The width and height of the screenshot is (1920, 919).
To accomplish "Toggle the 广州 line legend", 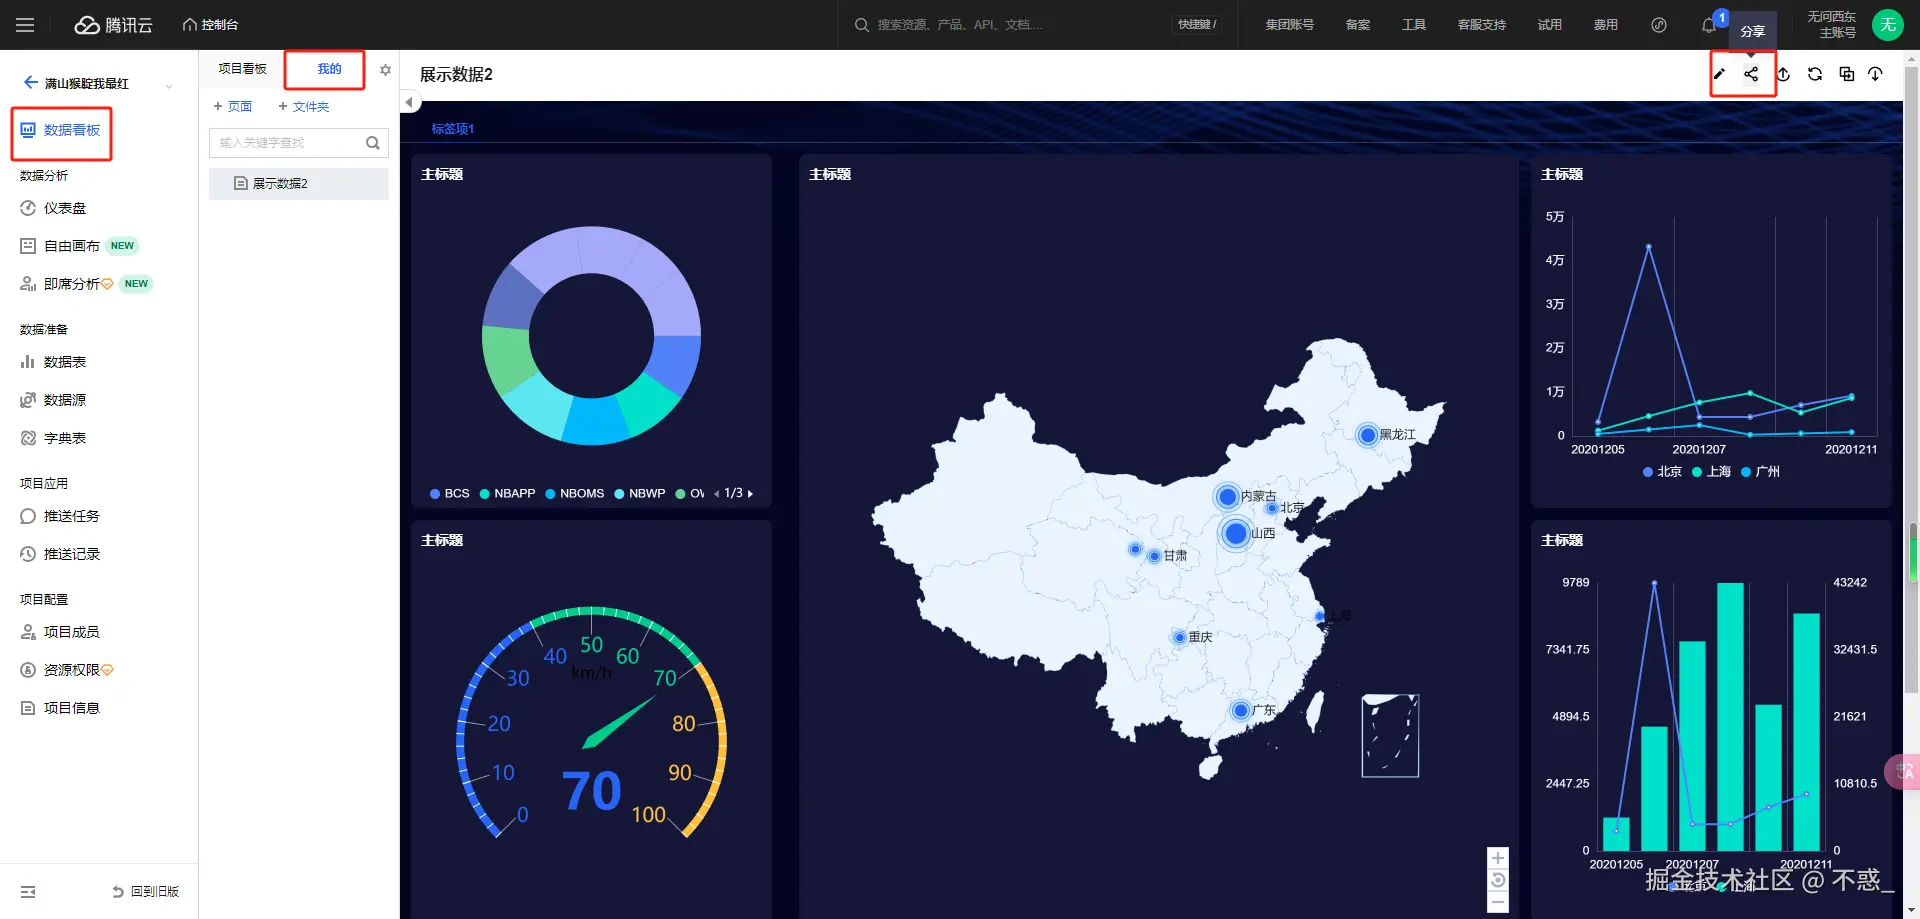I will pyautogui.click(x=1760, y=472).
